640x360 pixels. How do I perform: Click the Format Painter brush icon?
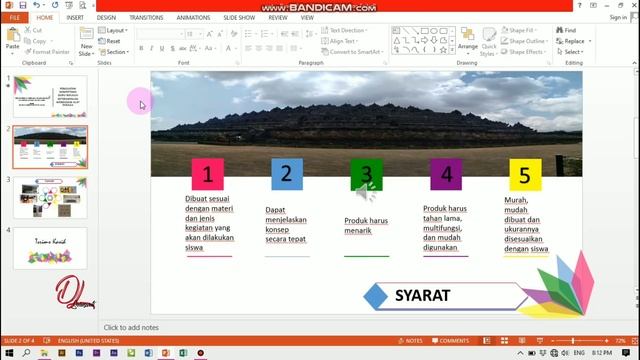[28, 52]
